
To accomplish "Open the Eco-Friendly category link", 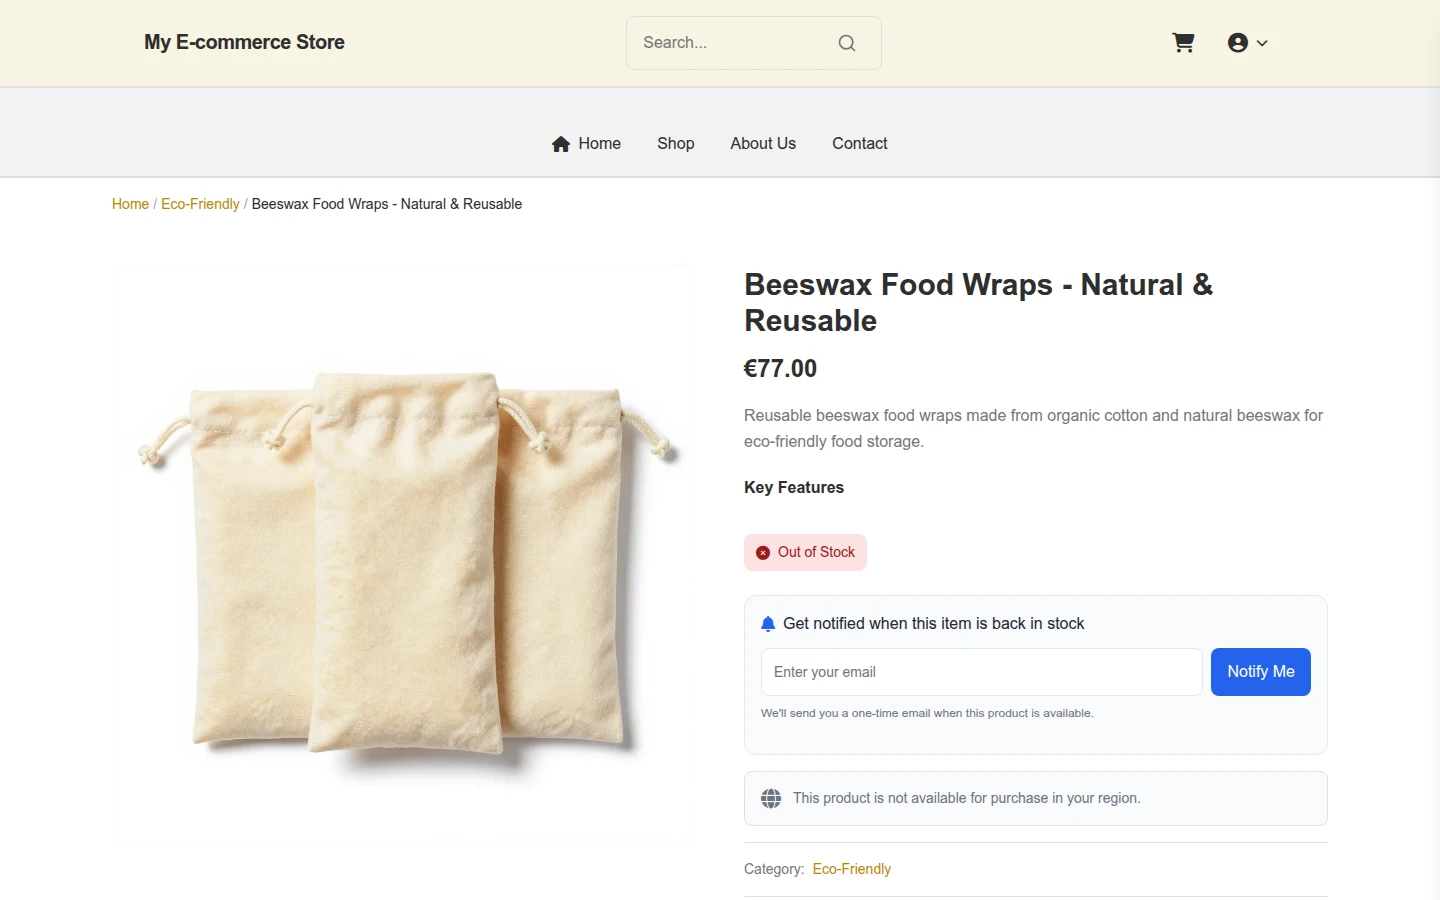I will pos(852,869).
